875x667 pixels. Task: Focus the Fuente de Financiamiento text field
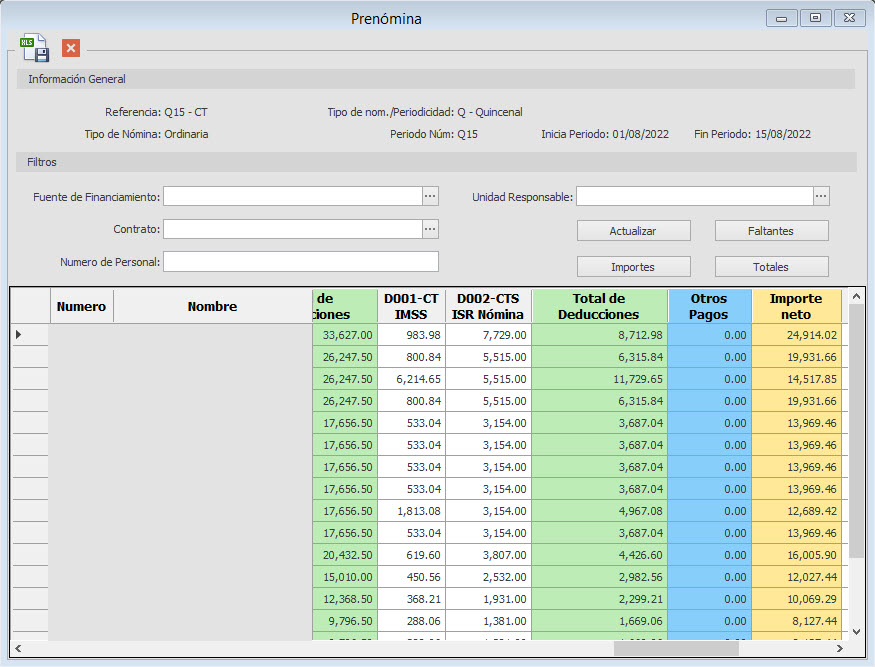coord(293,196)
